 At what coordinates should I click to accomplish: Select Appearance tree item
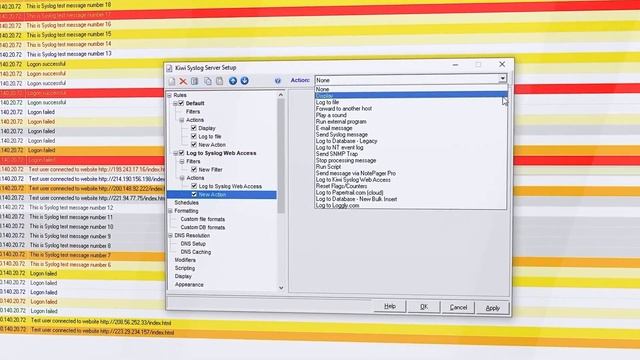[x=189, y=284]
